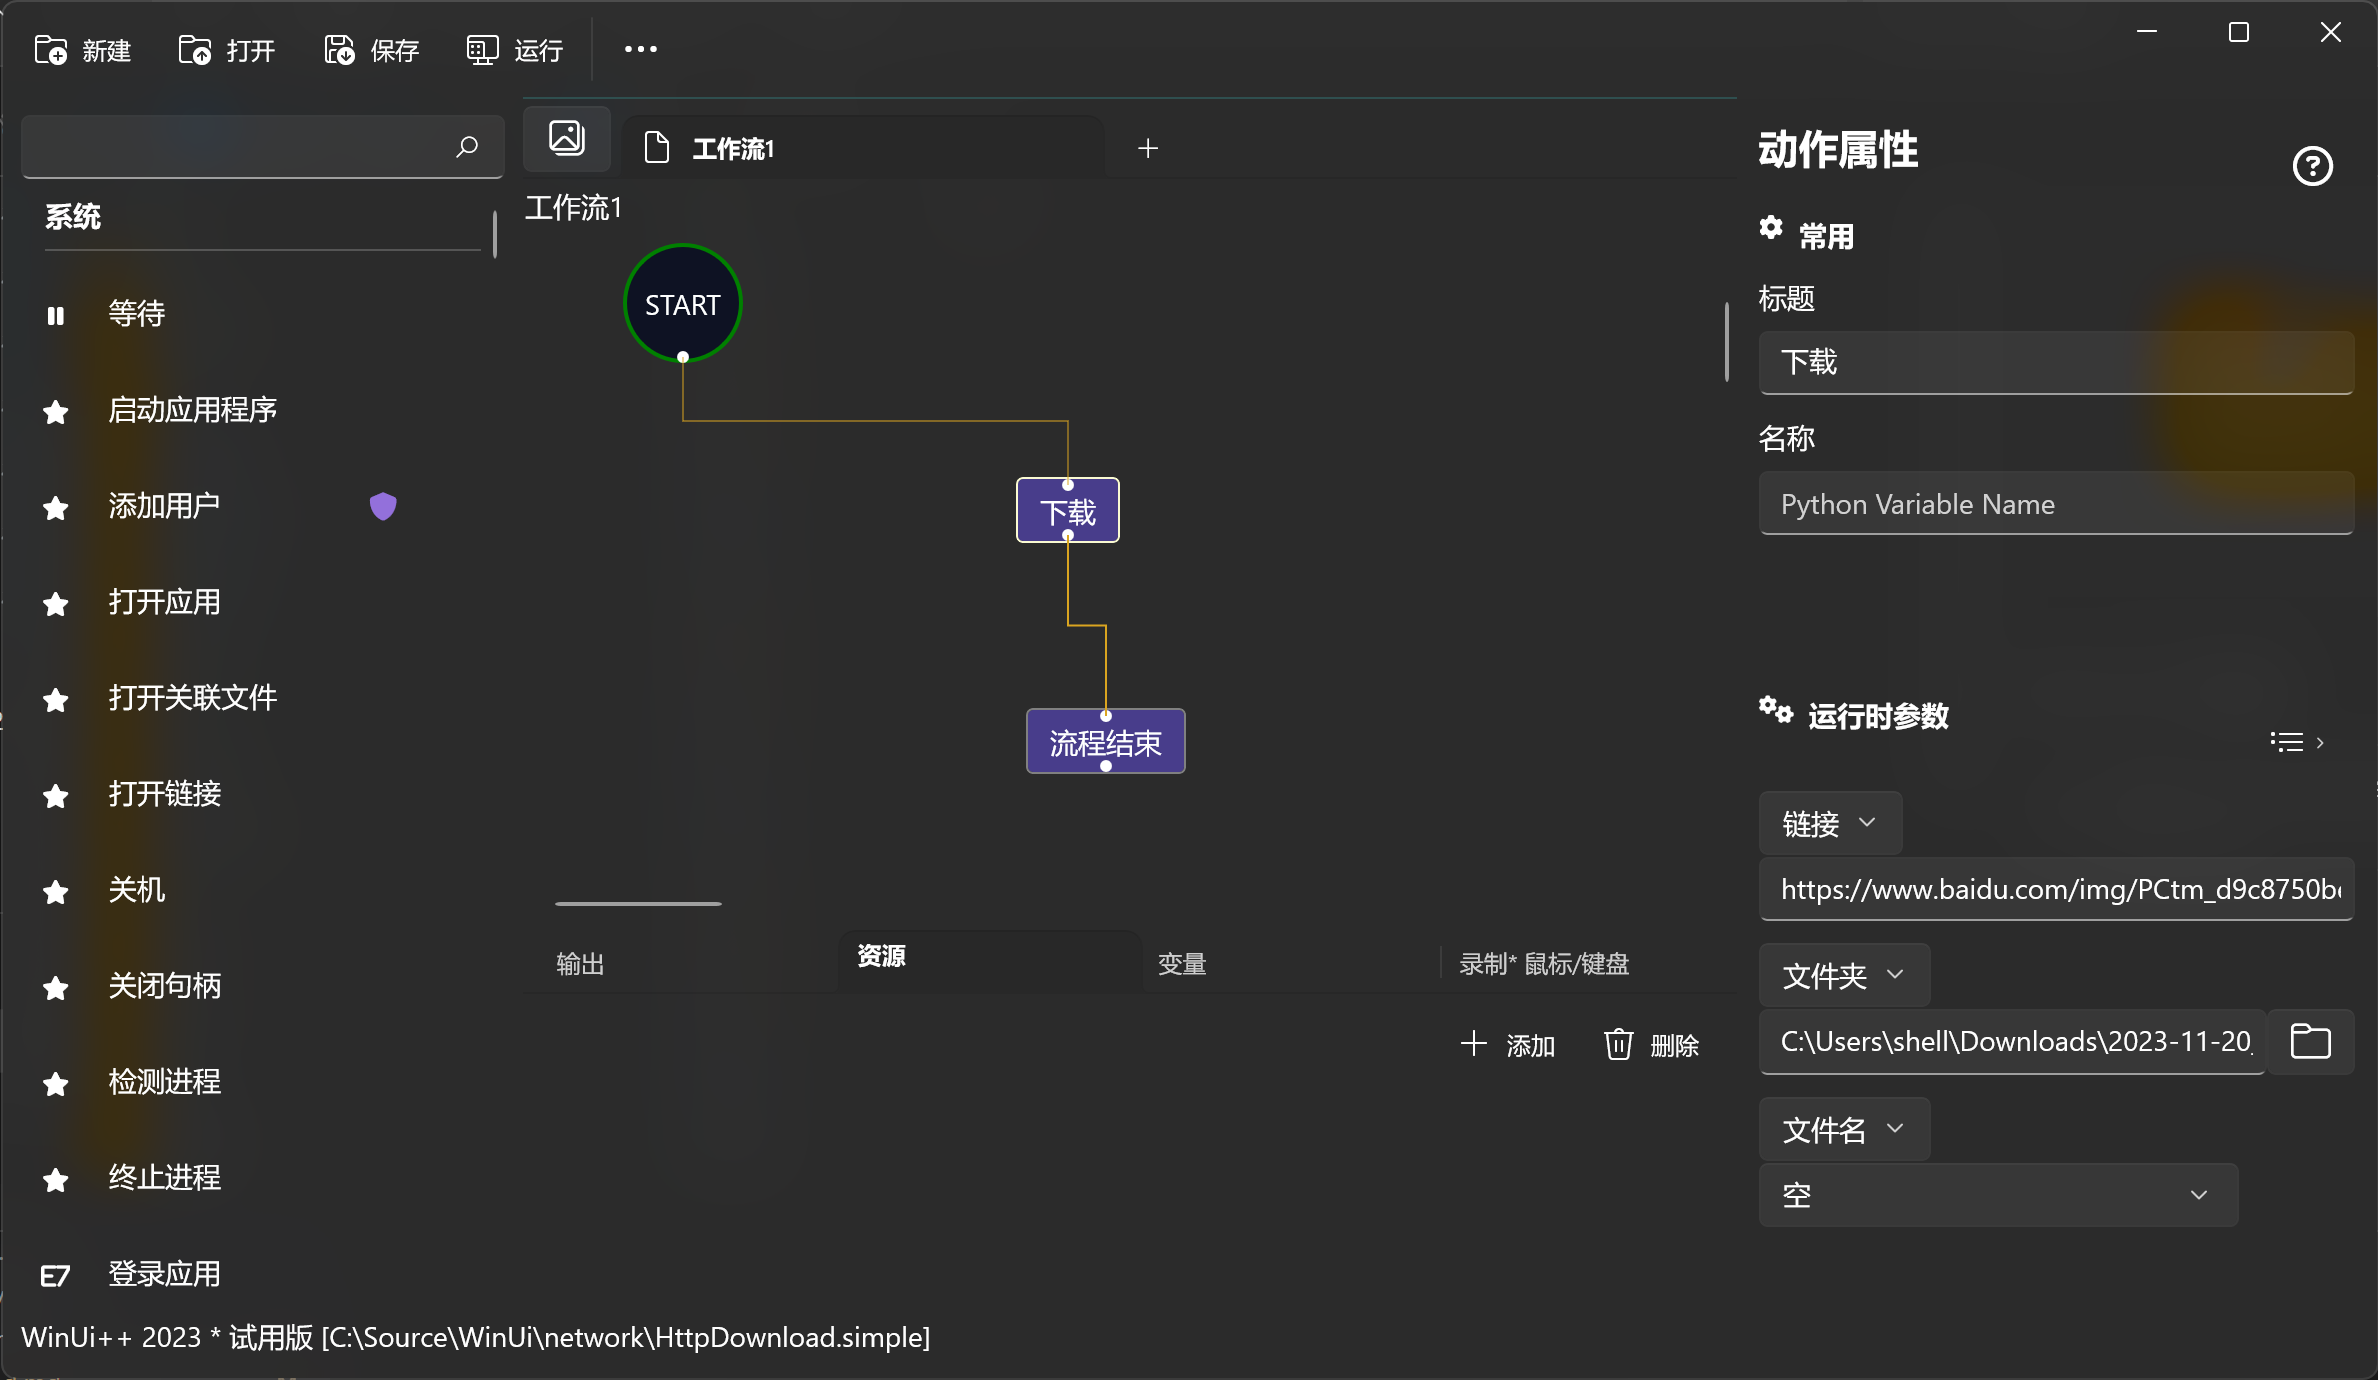Click the 保存 toolbar icon
Image resolution: width=2378 pixels, height=1380 pixels.
pos(337,49)
